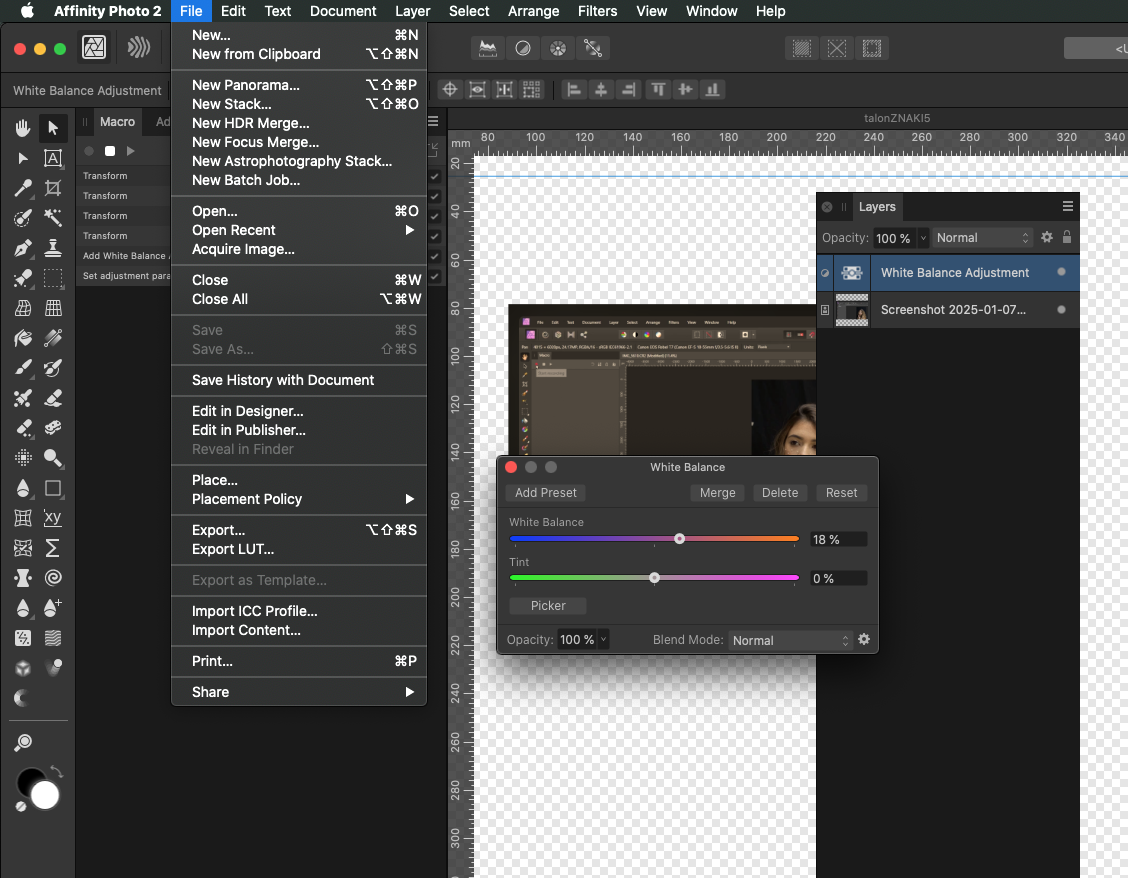Open the Apple menu
The image size is (1128, 878).
(x=27, y=11)
